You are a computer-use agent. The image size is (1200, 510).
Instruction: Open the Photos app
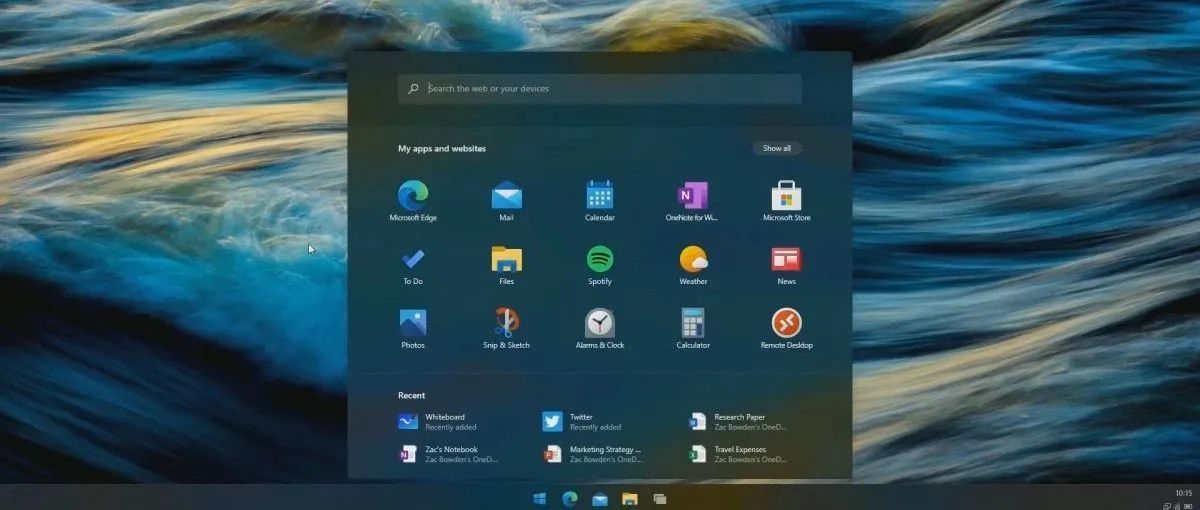point(413,329)
